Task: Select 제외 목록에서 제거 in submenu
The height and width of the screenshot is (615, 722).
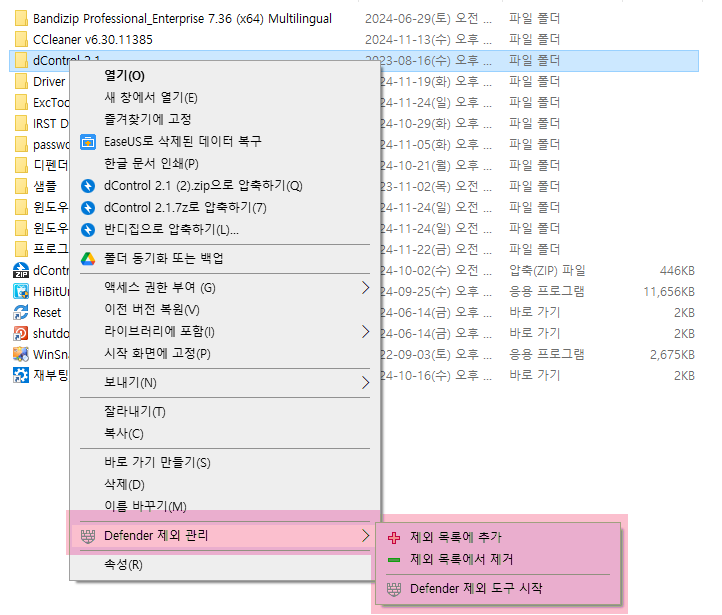Action: pyautogui.click(x=461, y=559)
